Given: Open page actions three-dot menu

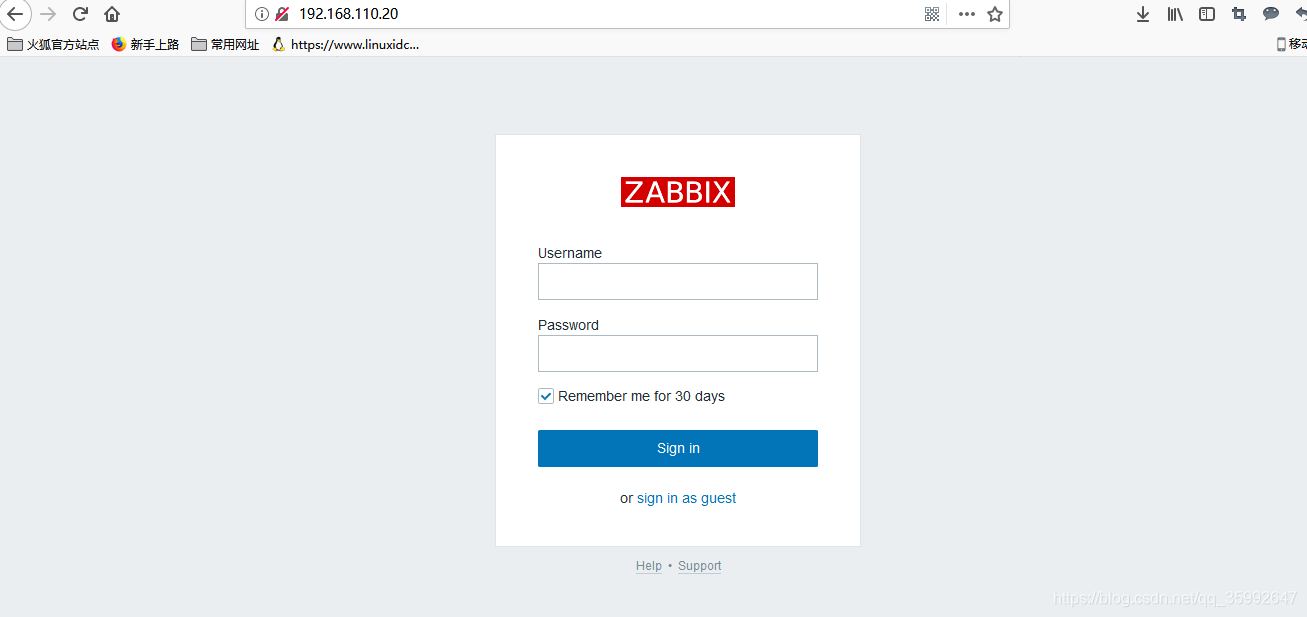Looking at the screenshot, I should point(966,14).
